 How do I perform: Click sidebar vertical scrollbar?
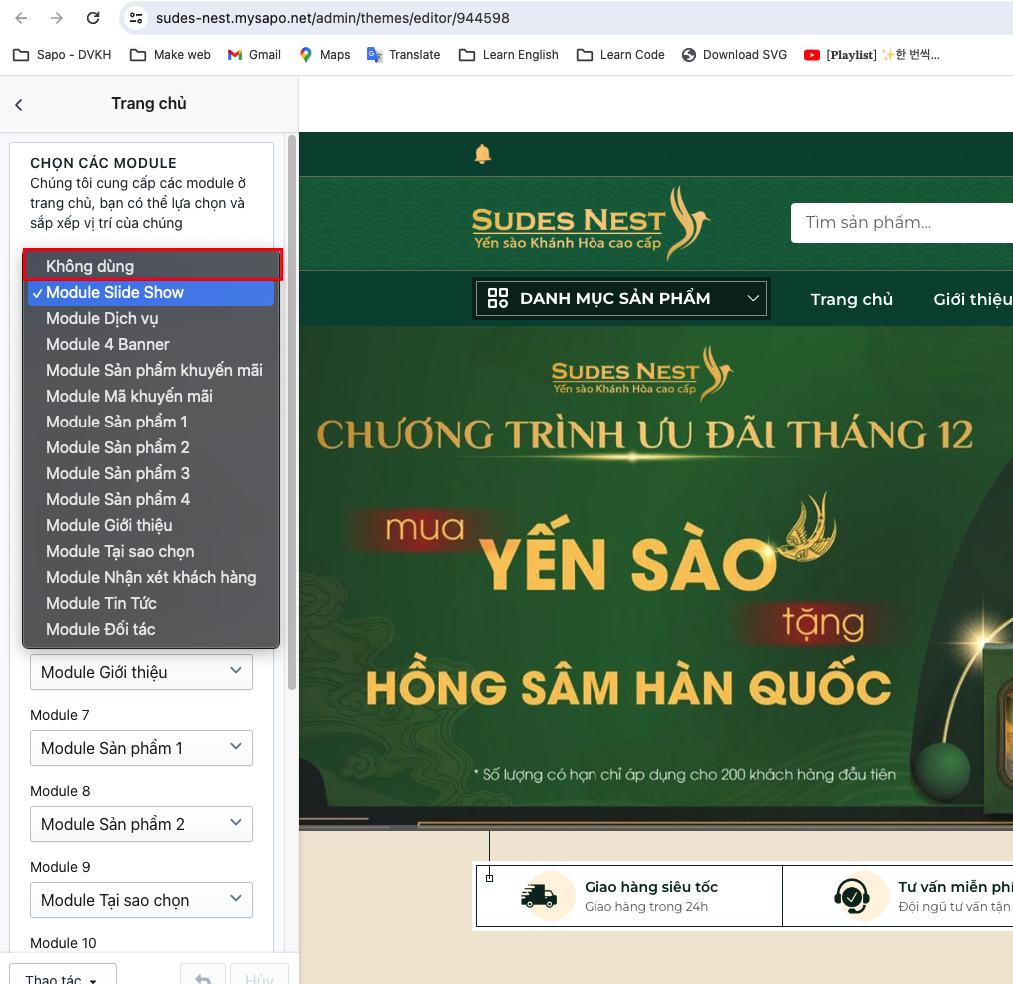pyautogui.click(x=292, y=412)
